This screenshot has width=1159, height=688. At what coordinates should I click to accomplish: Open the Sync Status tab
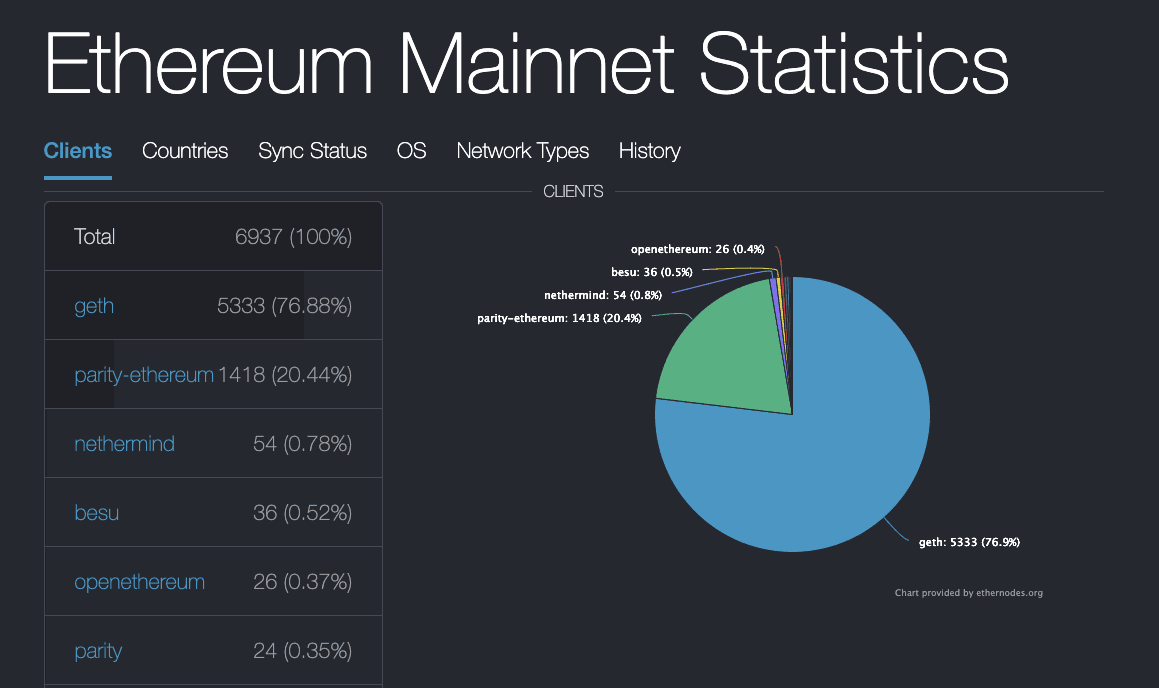pos(312,150)
